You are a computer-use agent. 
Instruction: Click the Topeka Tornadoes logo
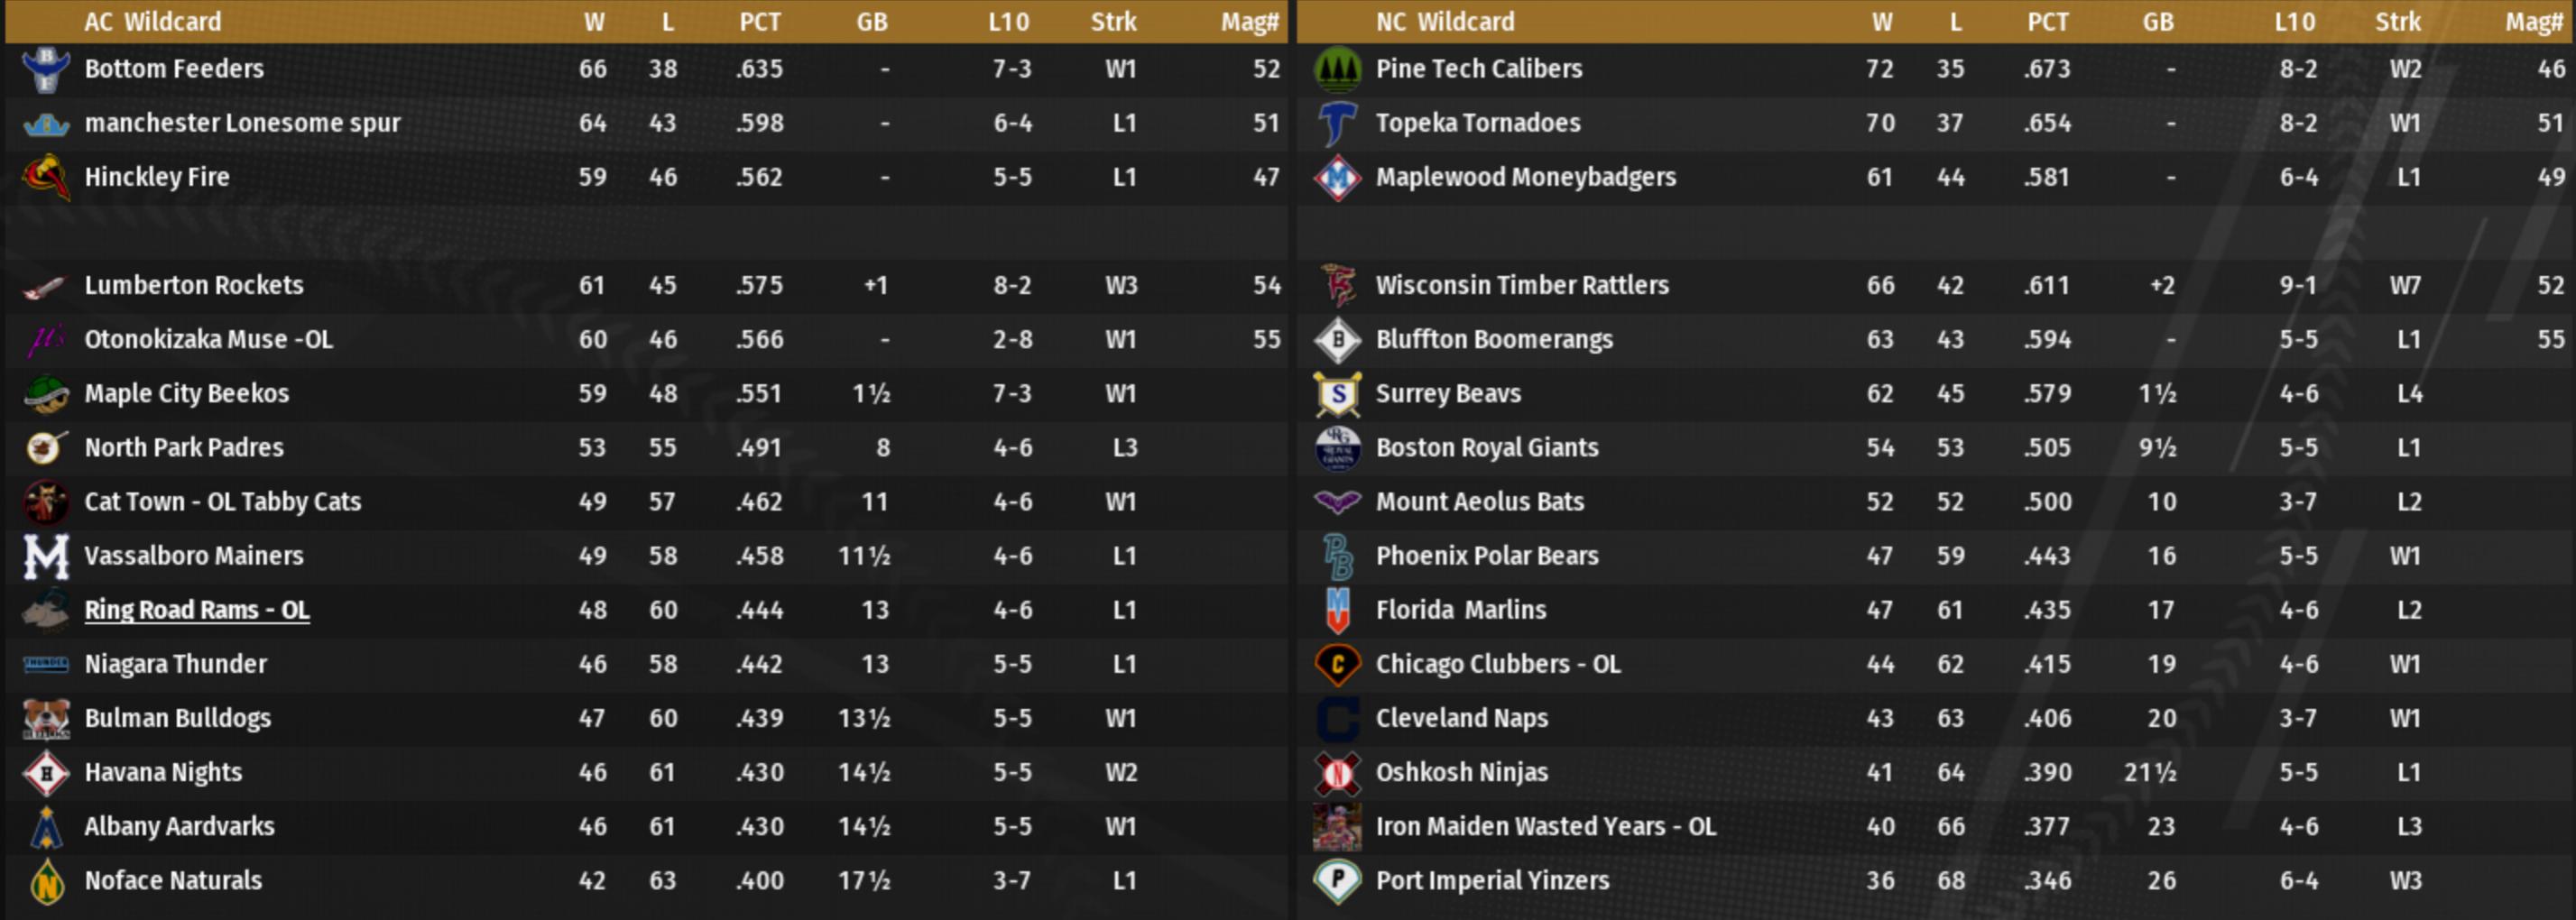pos(1338,124)
